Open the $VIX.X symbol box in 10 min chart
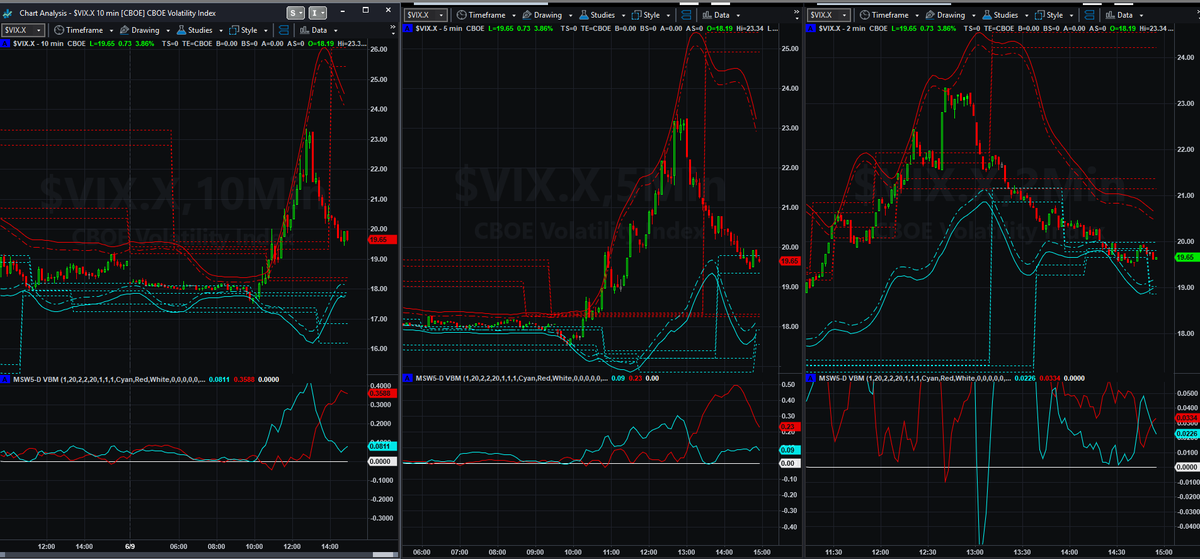Screen dimensions: 1200x559 click(23, 30)
